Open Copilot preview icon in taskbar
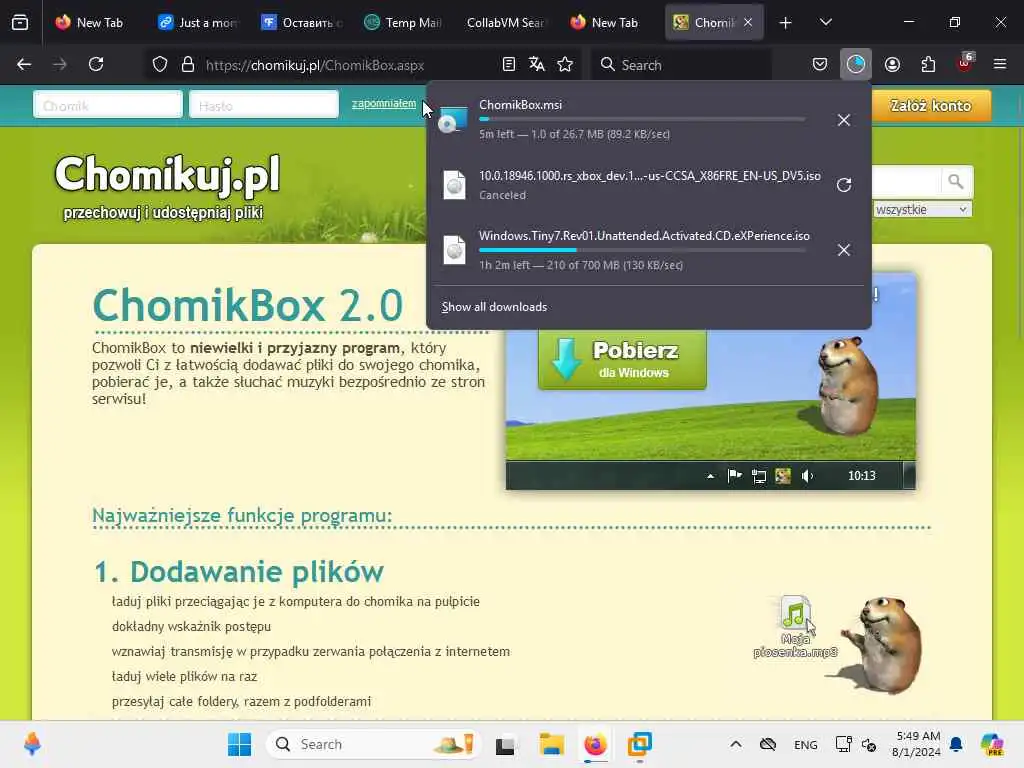Screen dimensions: 1024x768 993,744
